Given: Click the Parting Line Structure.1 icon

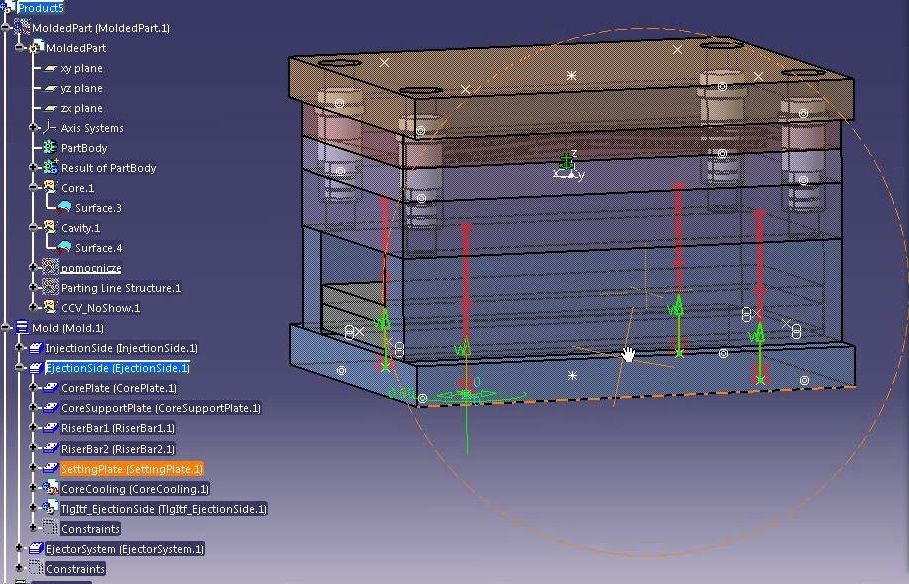Looking at the screenshot, I should [50, 288].
